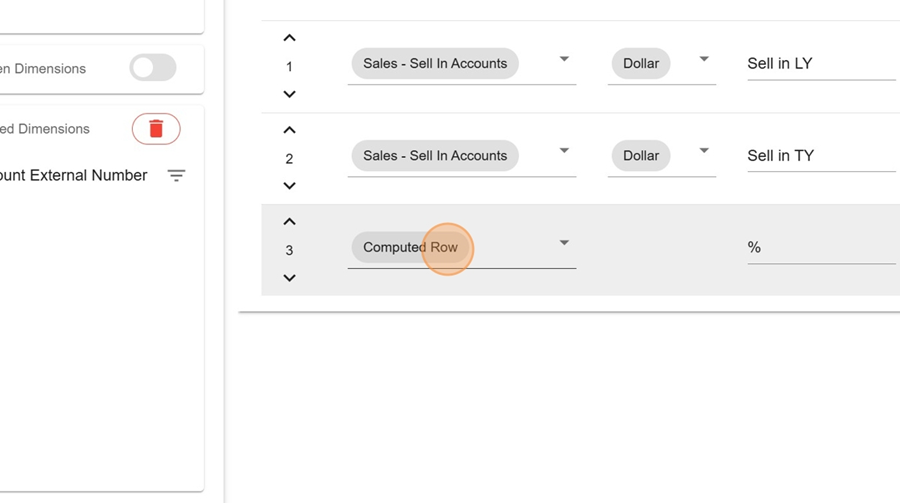This screenshot has width=900, height=503.
Task: Edit the Sell in LY label field
Action: pos(821,64)
